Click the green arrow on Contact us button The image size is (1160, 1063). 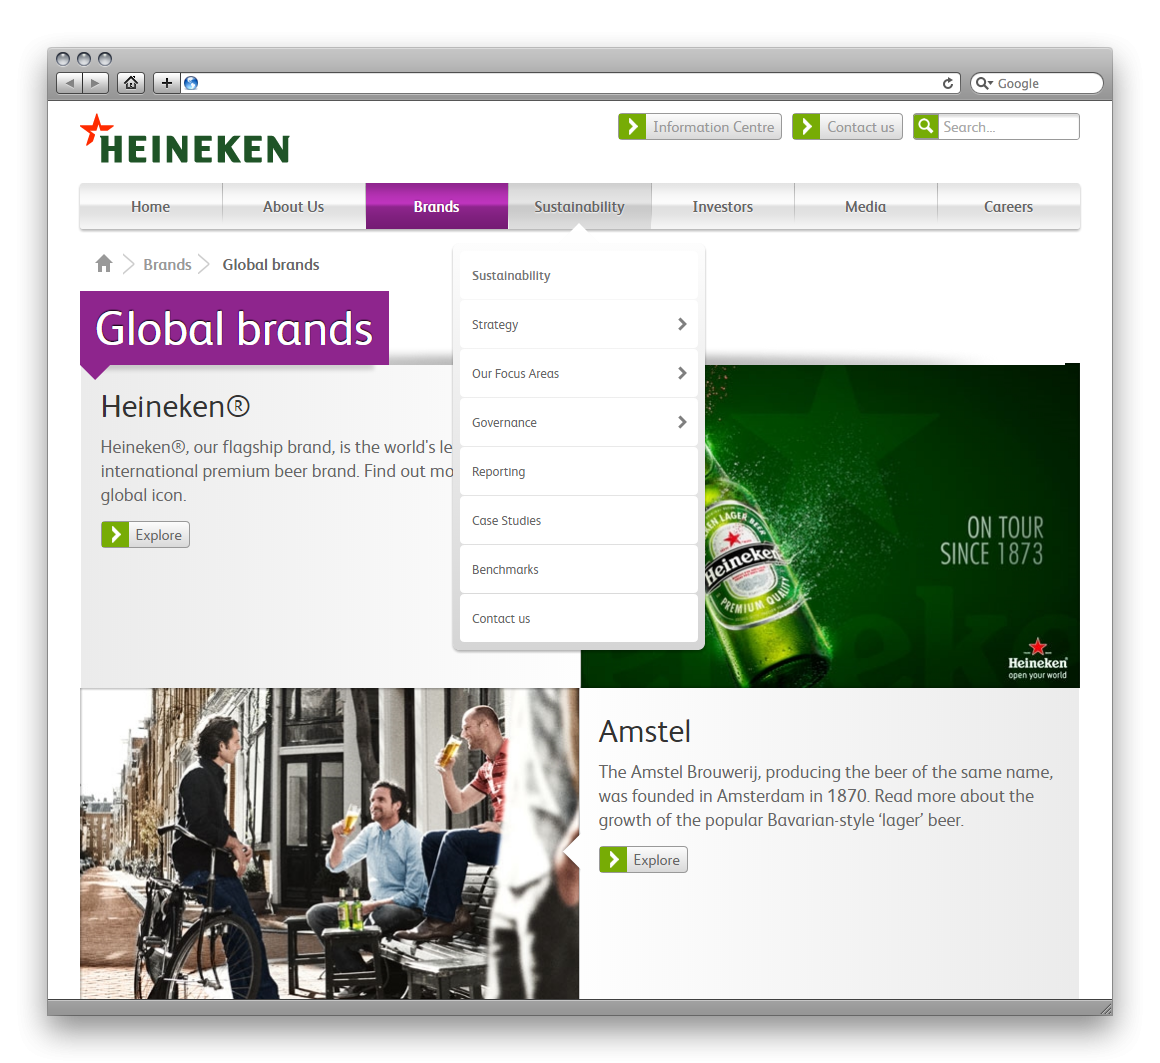point(806,126)
